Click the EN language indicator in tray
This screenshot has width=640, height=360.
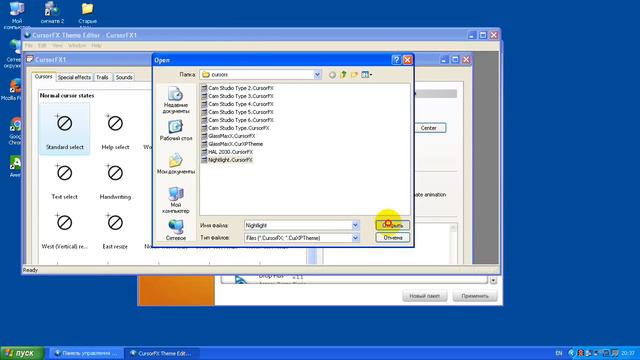click(558, 353)
